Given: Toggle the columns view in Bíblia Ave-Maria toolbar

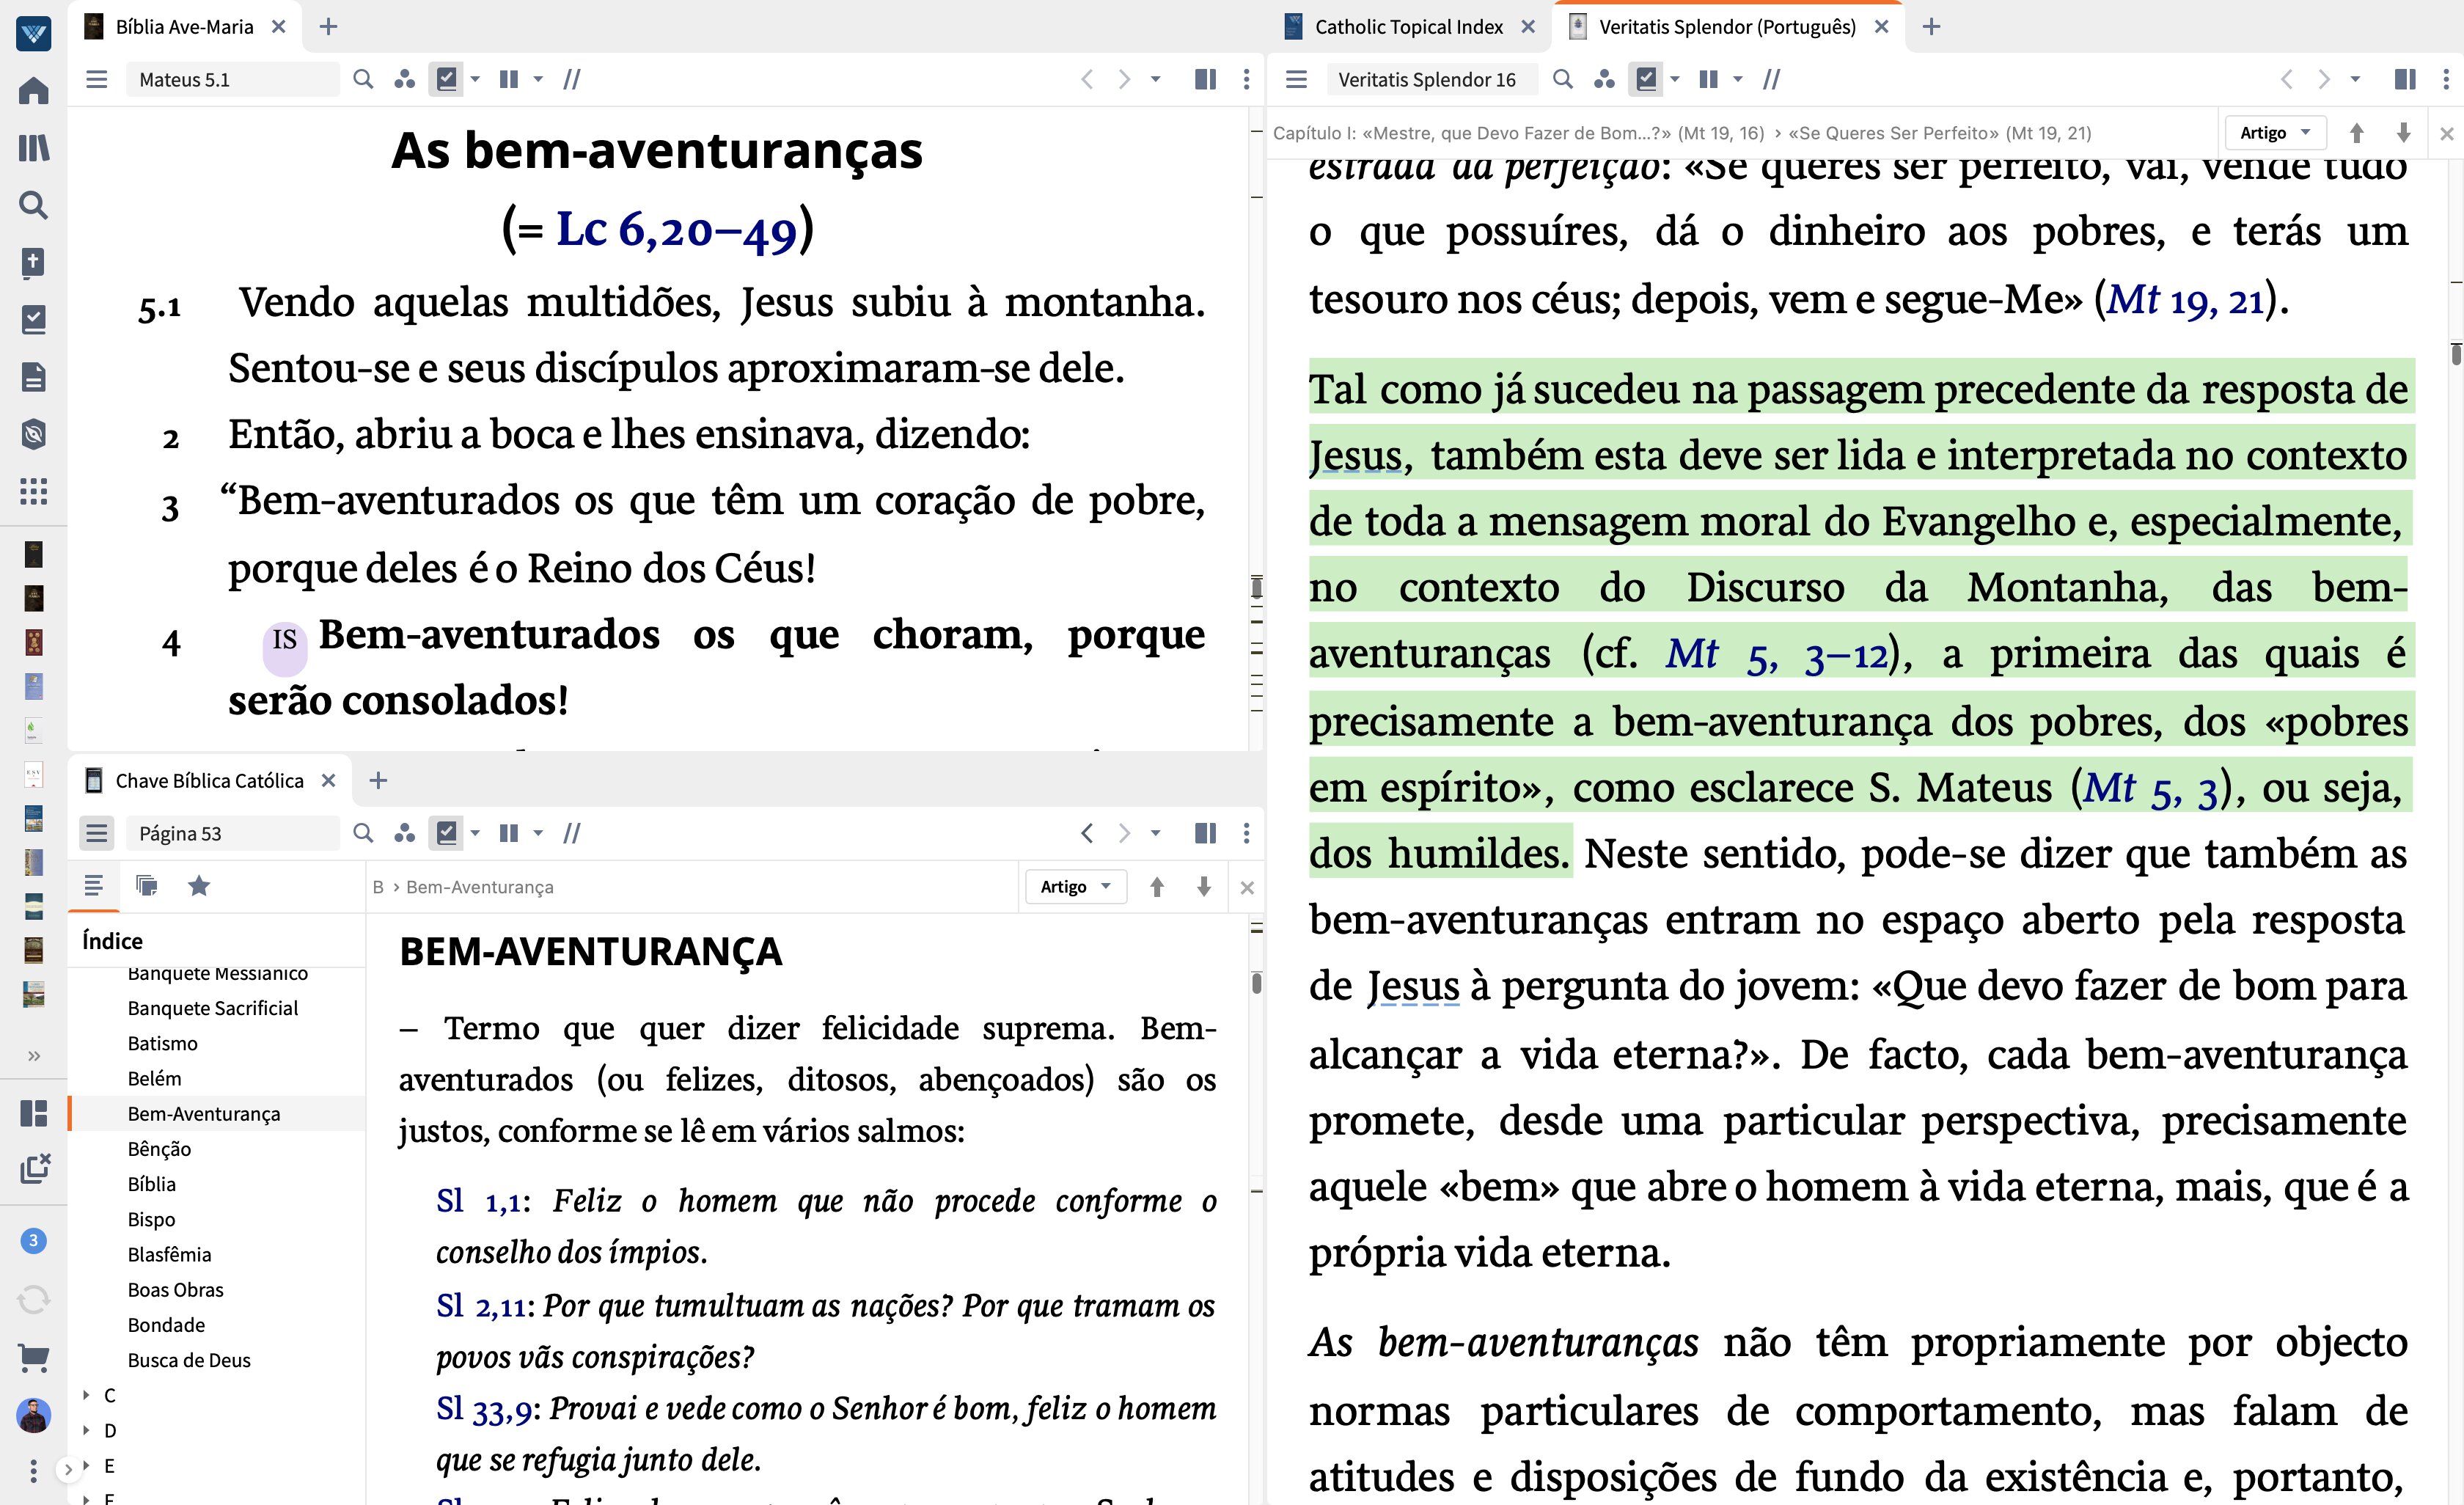Looking at the screenshot, I should [x=509, y=79].
